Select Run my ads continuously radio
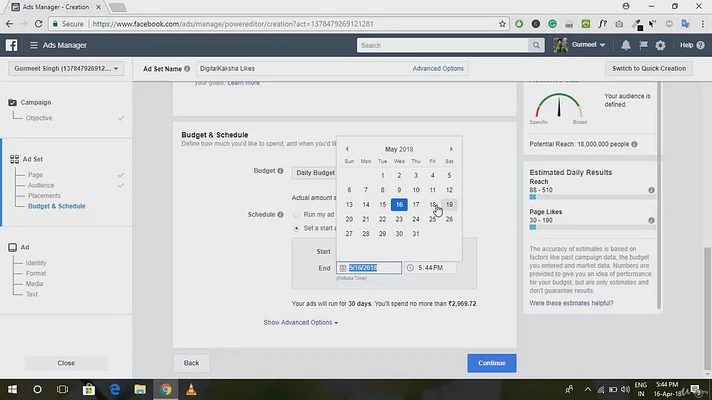 click(x=297, y=214)
